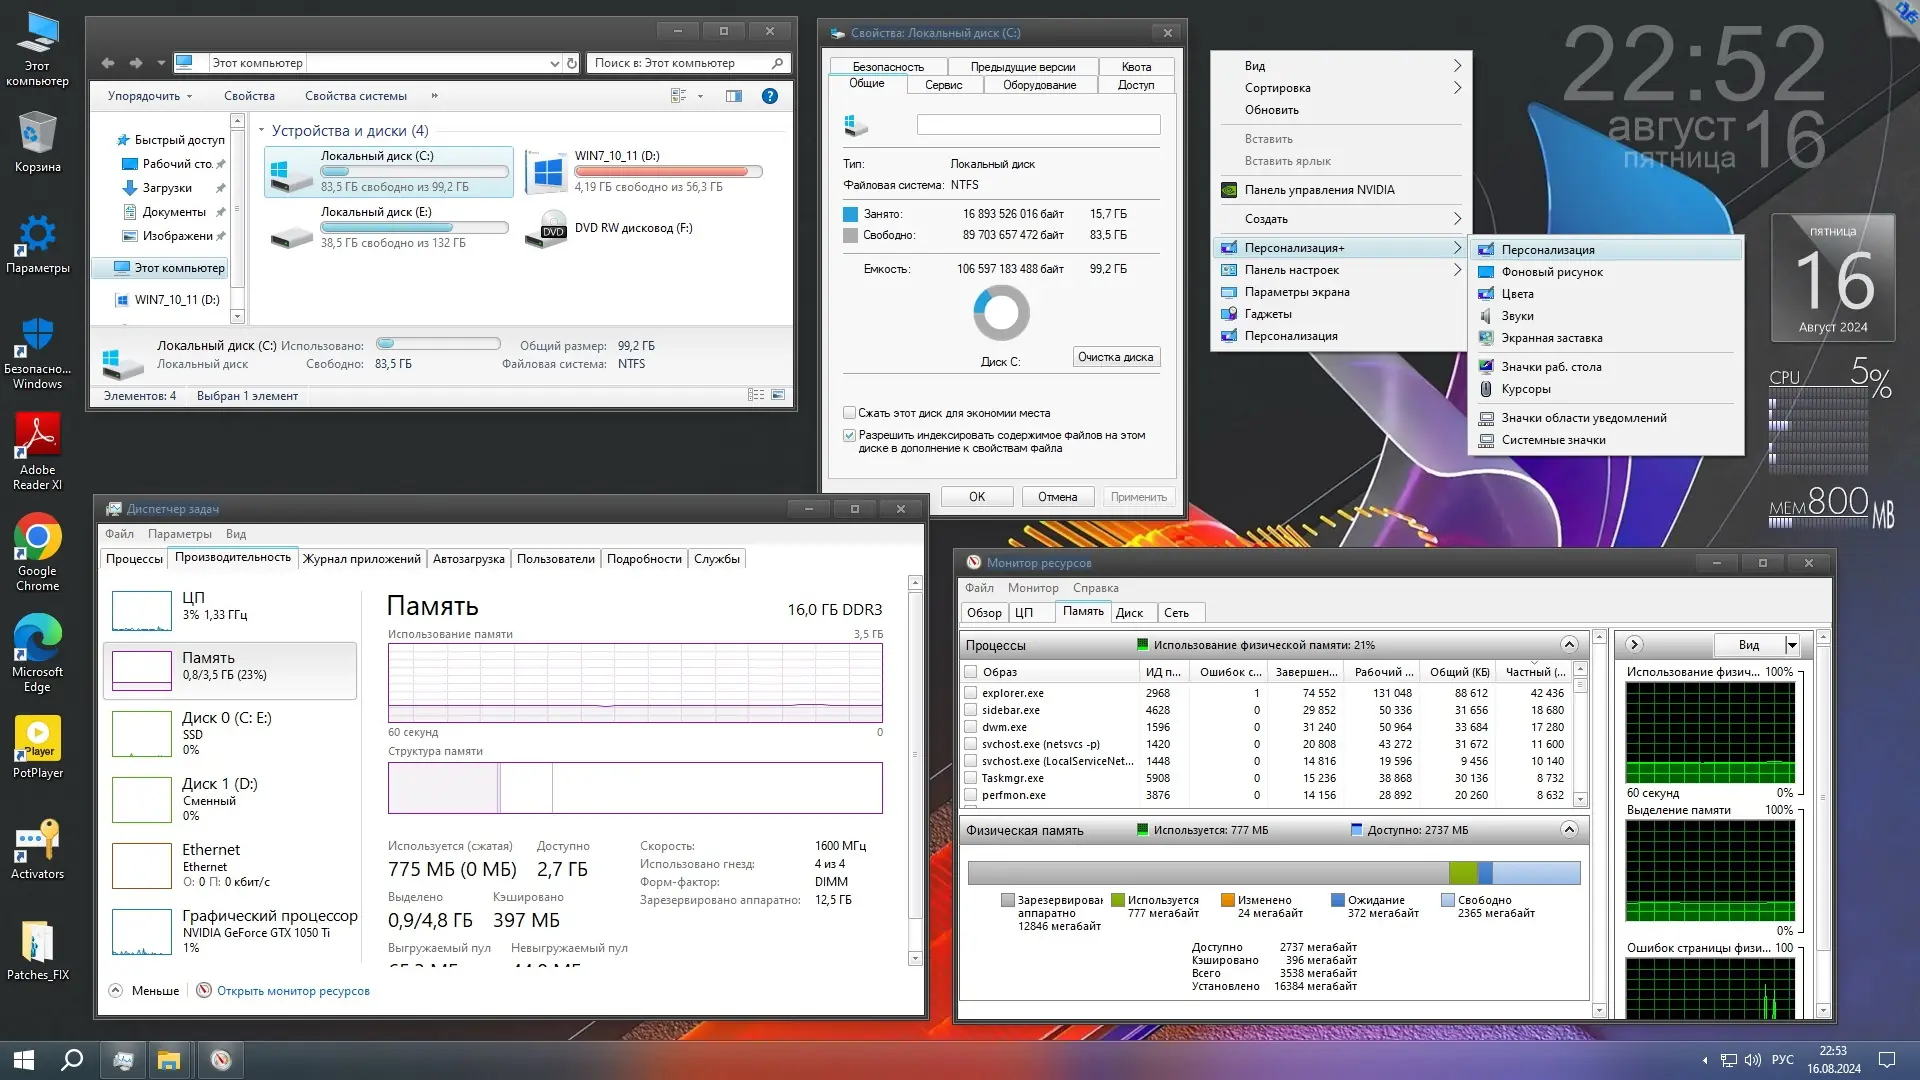The height and width of the screenshot is (1080, 1920).
Task: Click the File Explorer taskbar icon
Action: (x=169, y=1060)
